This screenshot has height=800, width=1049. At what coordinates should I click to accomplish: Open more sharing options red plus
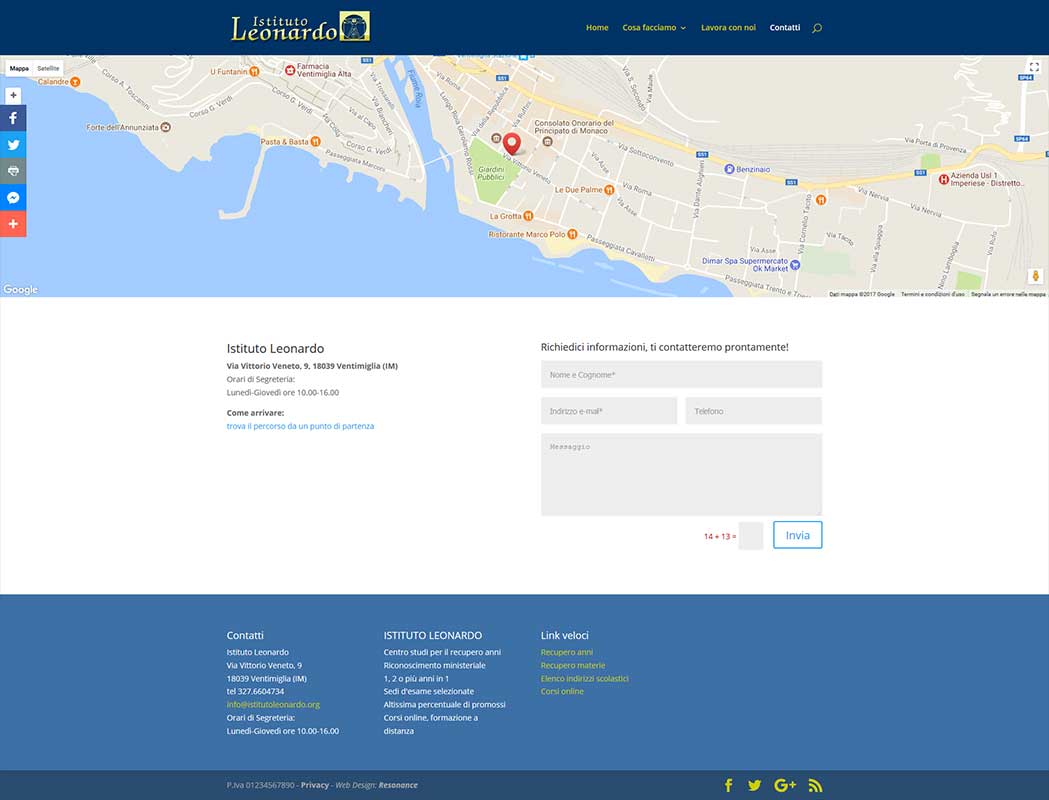pyautogui.click(x=13, y=224)
